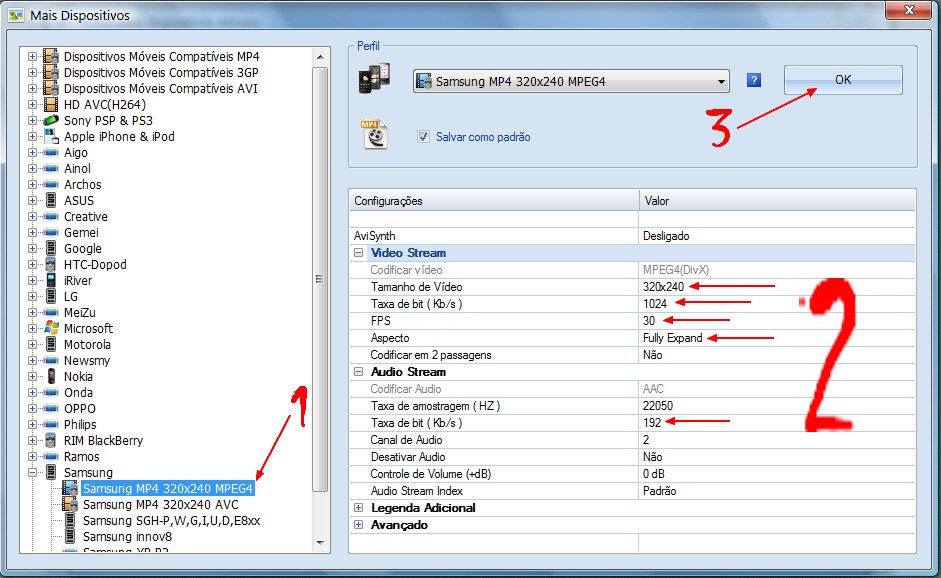
Task: Click the Nokia phone icon
Action: (51, 376)
